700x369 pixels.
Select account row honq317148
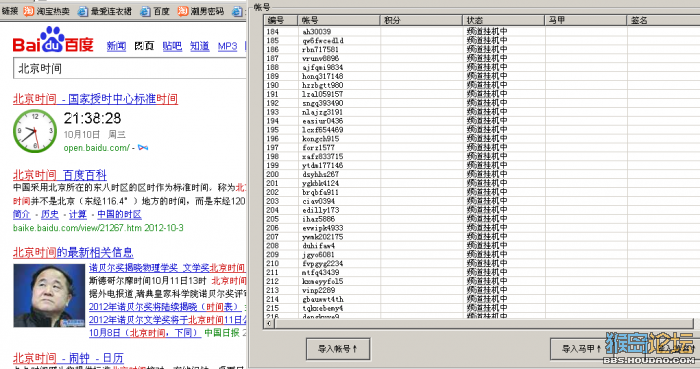point(482,76)
